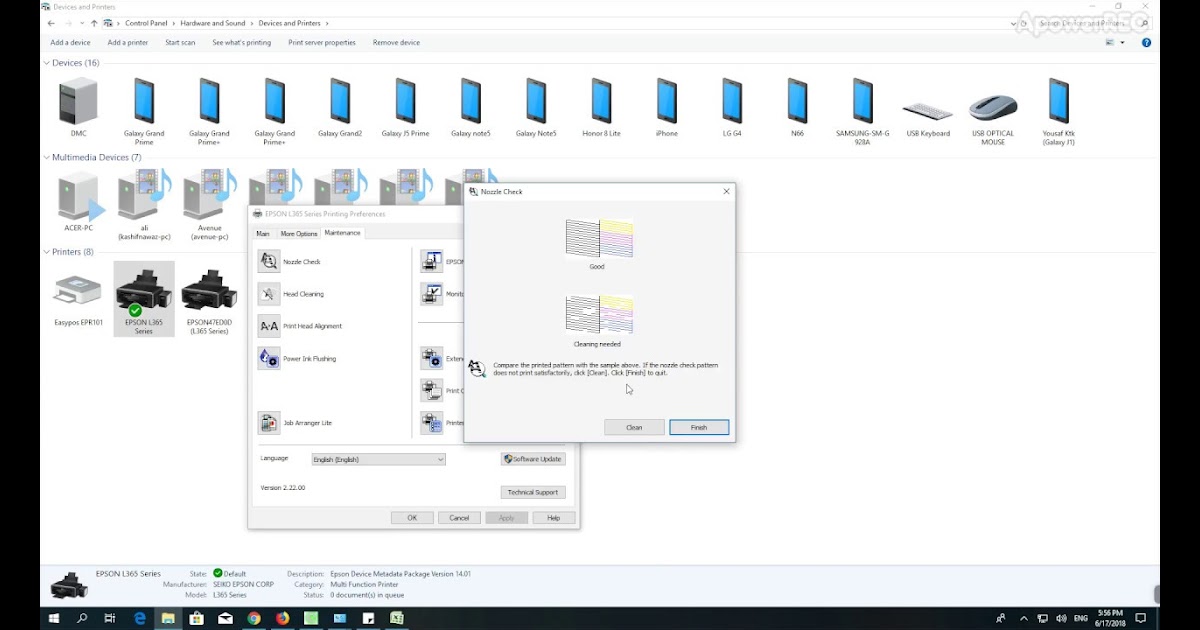Image resolution: width=1200 pixels, height=630 pixels.
Task: Open Microsoft Edge from the taskbar
Action: point(140,619)
